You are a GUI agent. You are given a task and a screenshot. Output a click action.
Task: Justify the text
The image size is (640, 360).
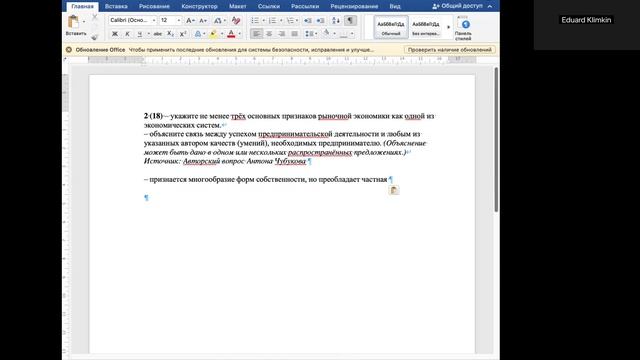tap(294, 34)
